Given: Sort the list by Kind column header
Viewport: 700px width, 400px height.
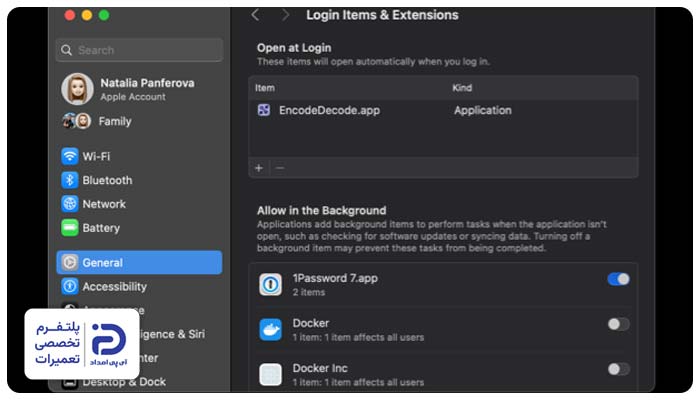Looking at the screenshot, I should (462, 88).
